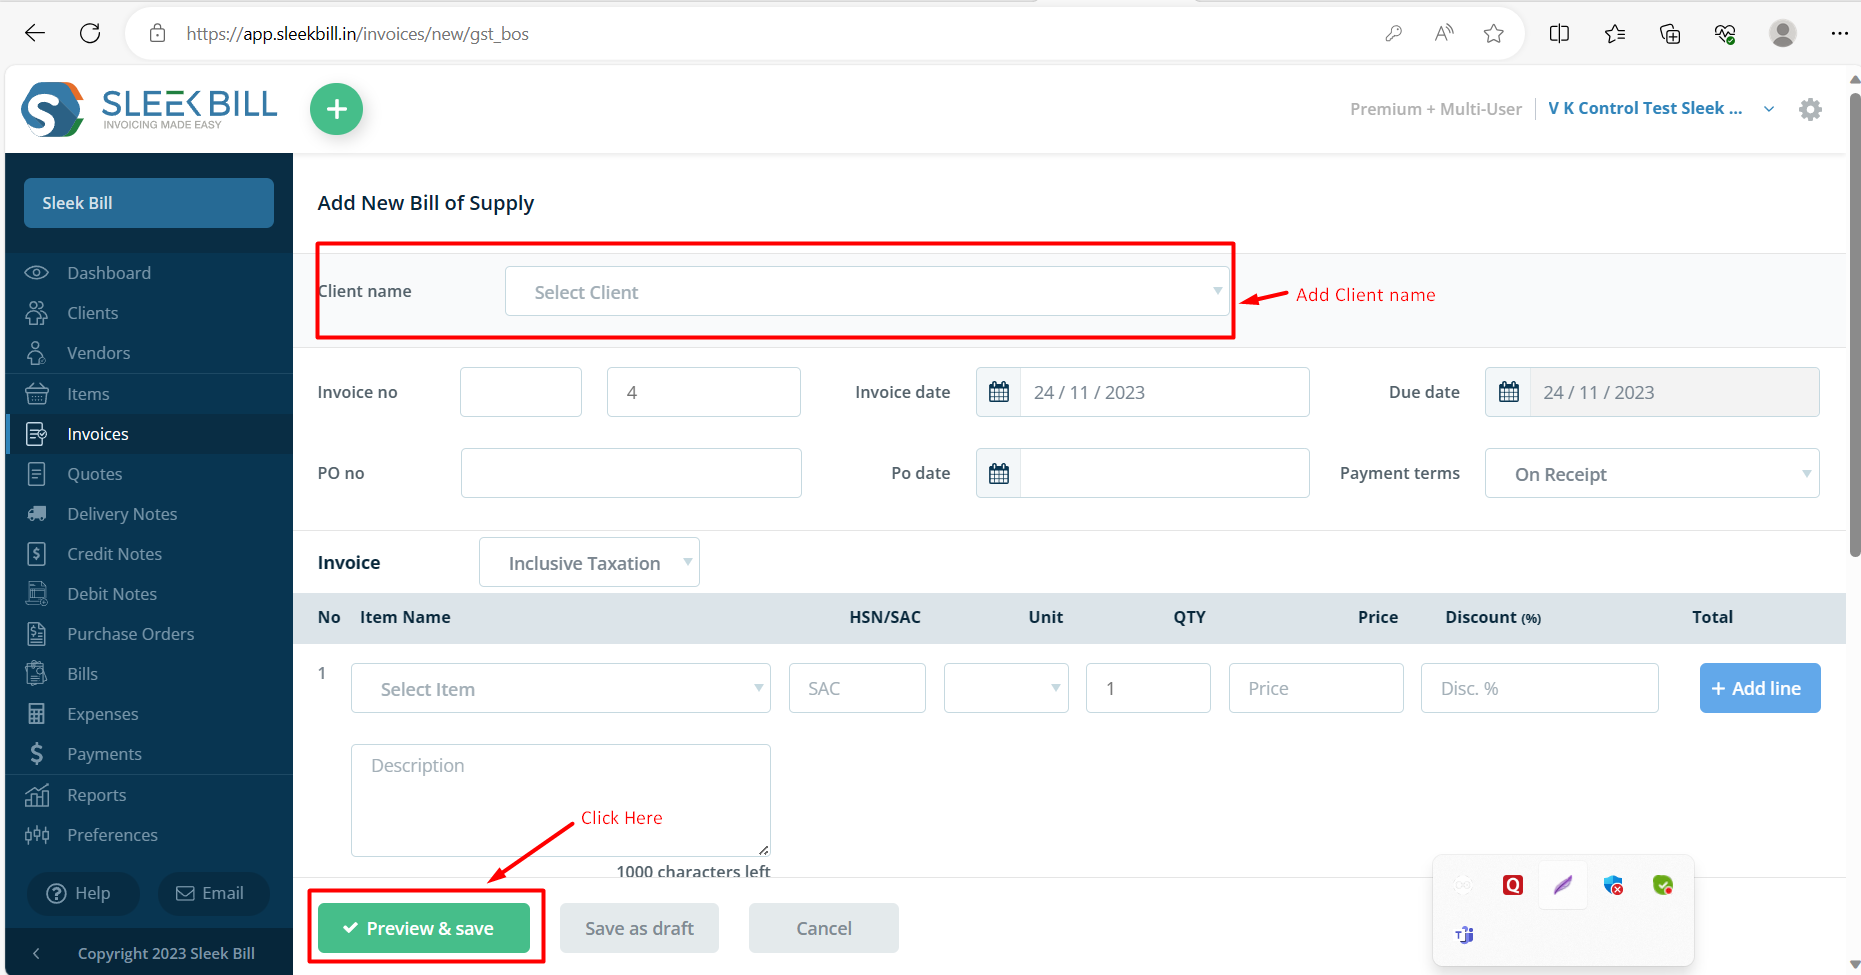
Task: Click the Payments dollar sign icon
Action: [37, 754]
